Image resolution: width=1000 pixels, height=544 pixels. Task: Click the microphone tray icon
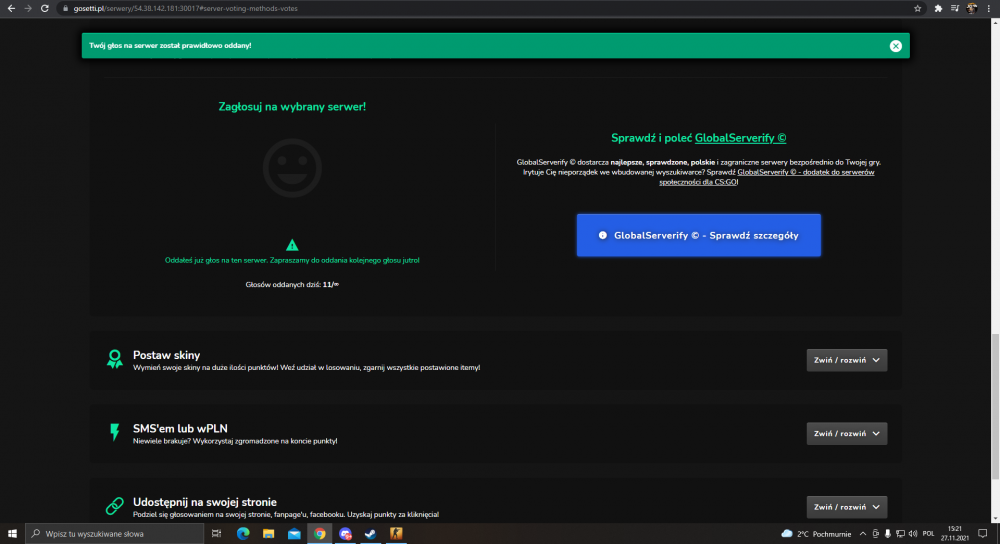[x=887, y=534]
